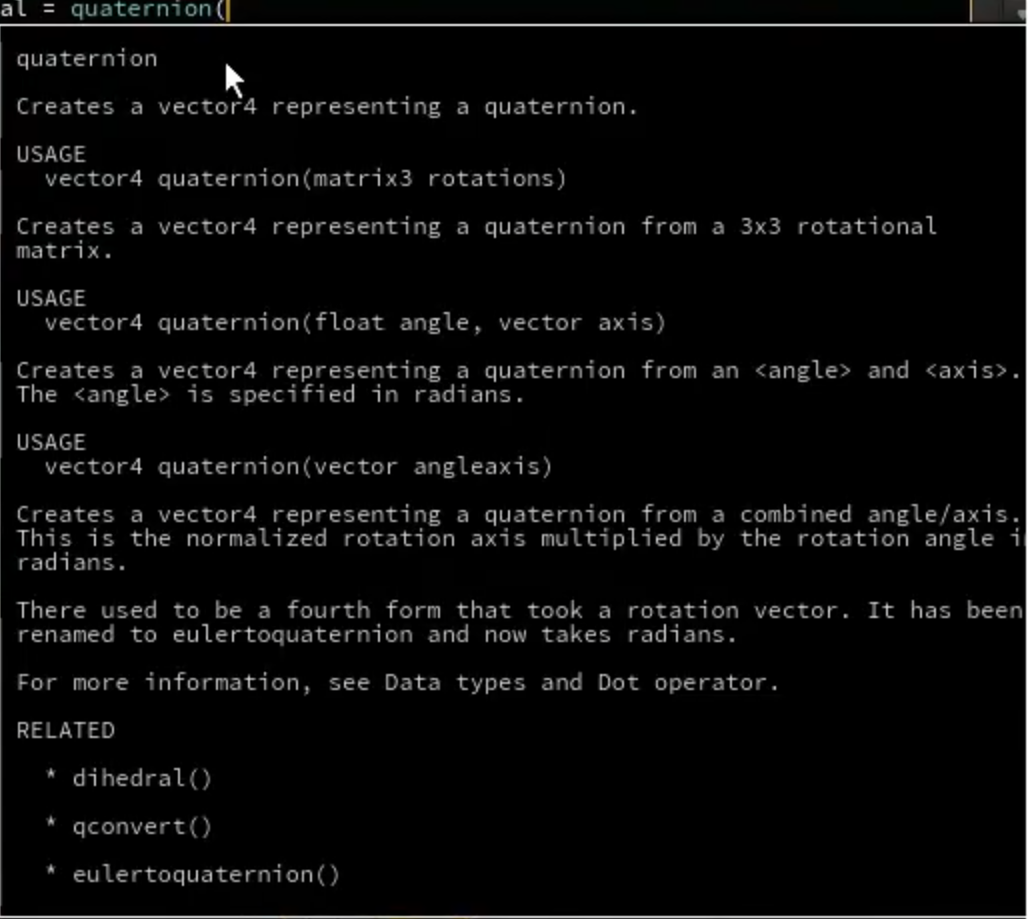Select the vector angleaxis usage signature line

(298, 467)
